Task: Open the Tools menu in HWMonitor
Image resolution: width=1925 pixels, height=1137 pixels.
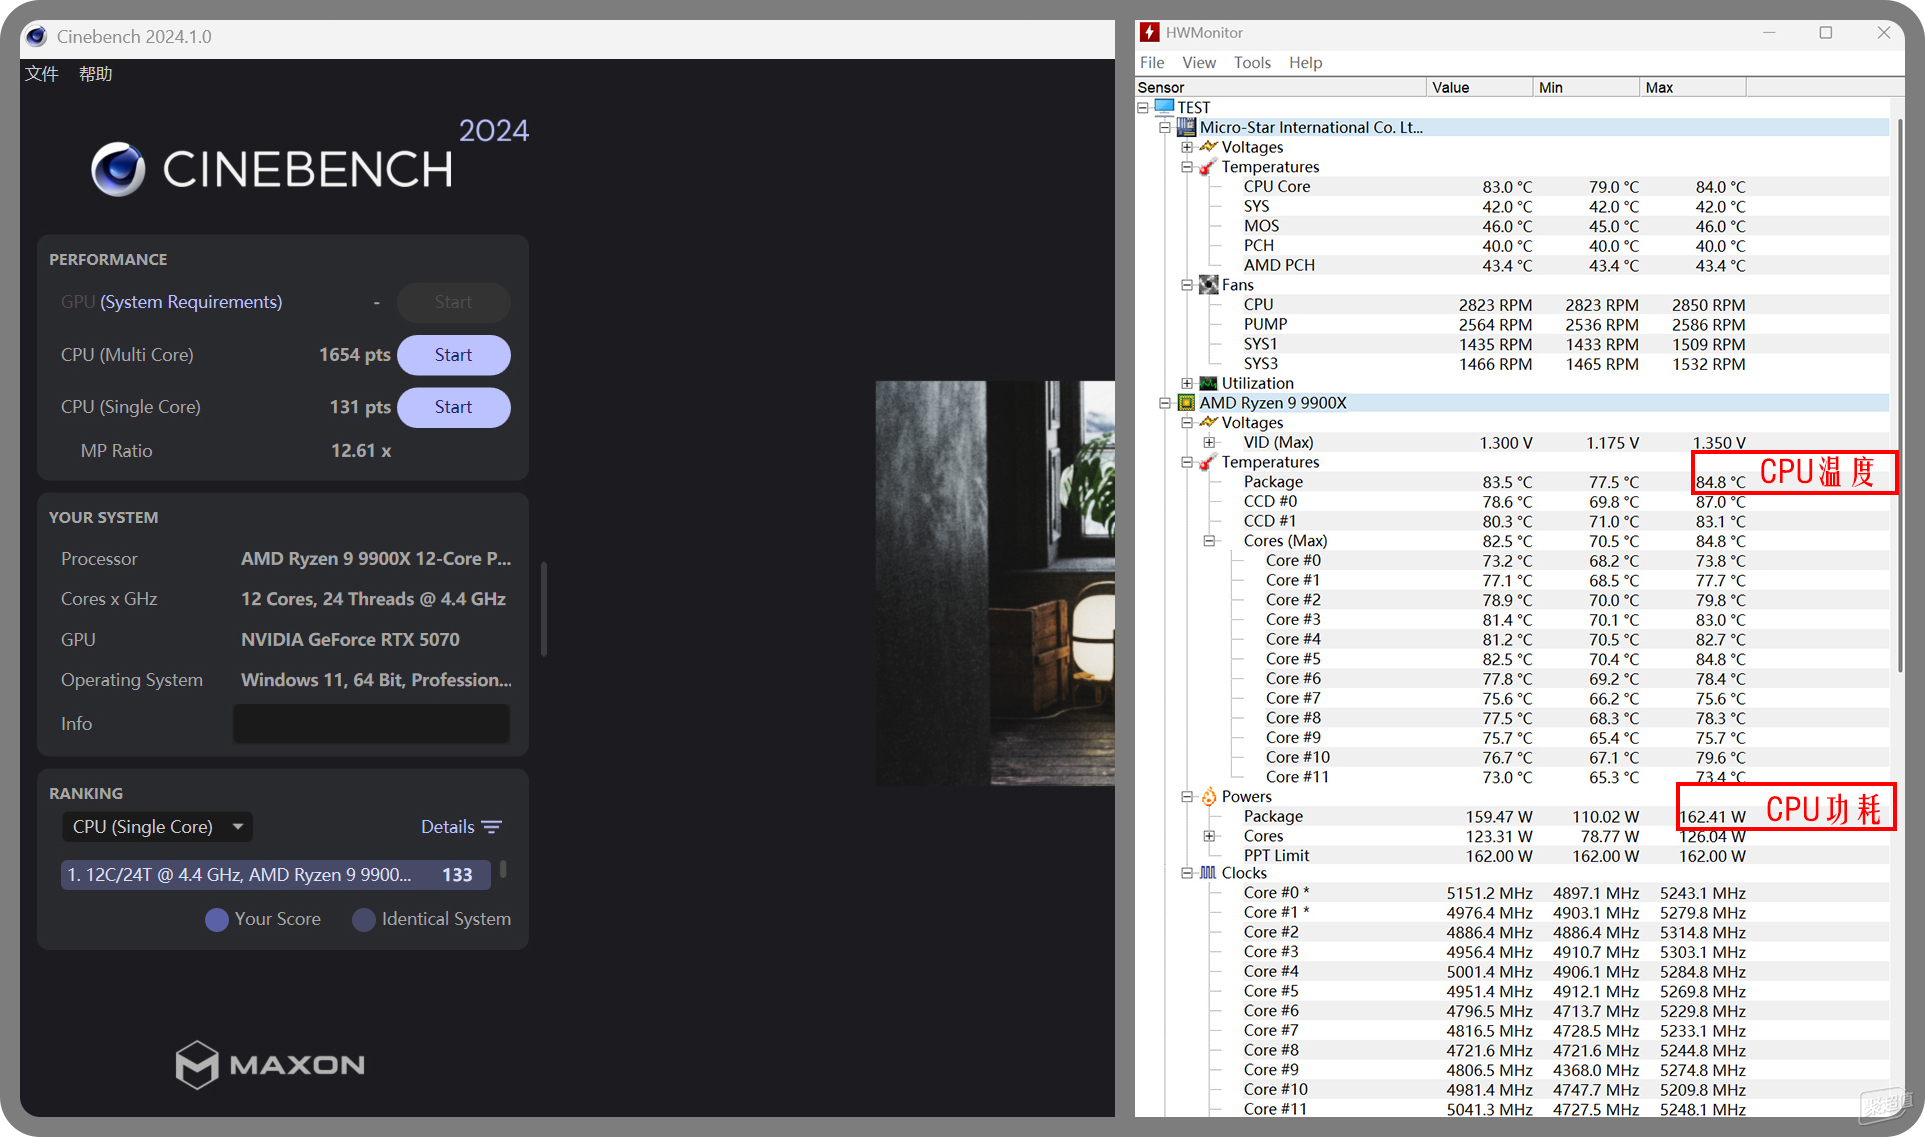Action: tap(1251, 62)
